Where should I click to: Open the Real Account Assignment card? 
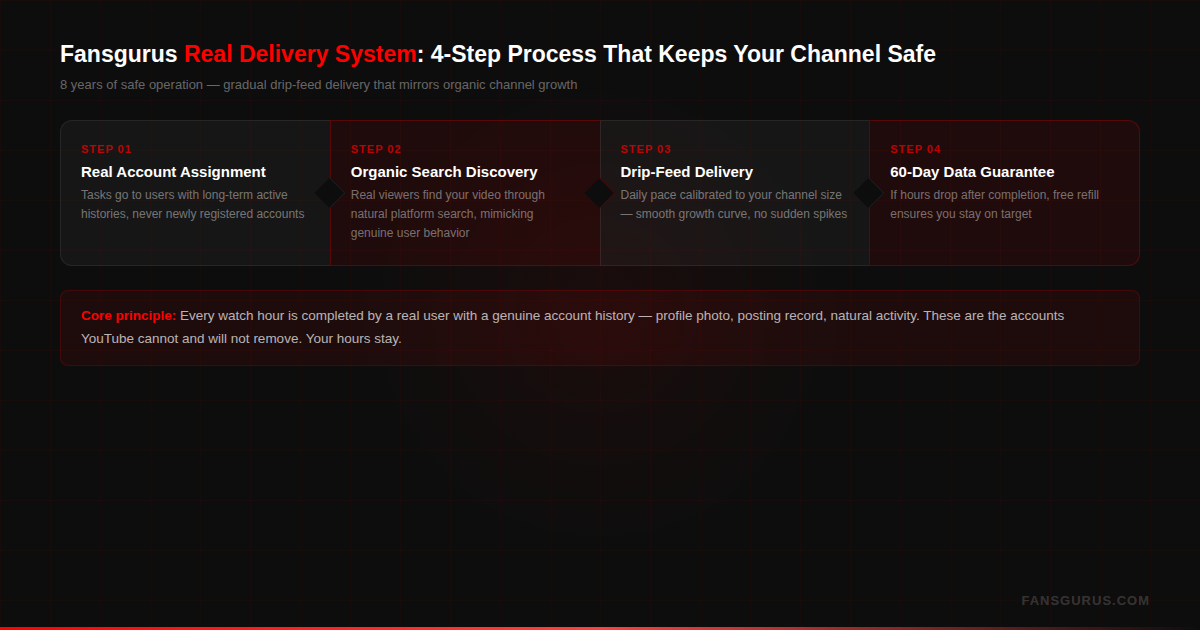[x=195, y=192]
